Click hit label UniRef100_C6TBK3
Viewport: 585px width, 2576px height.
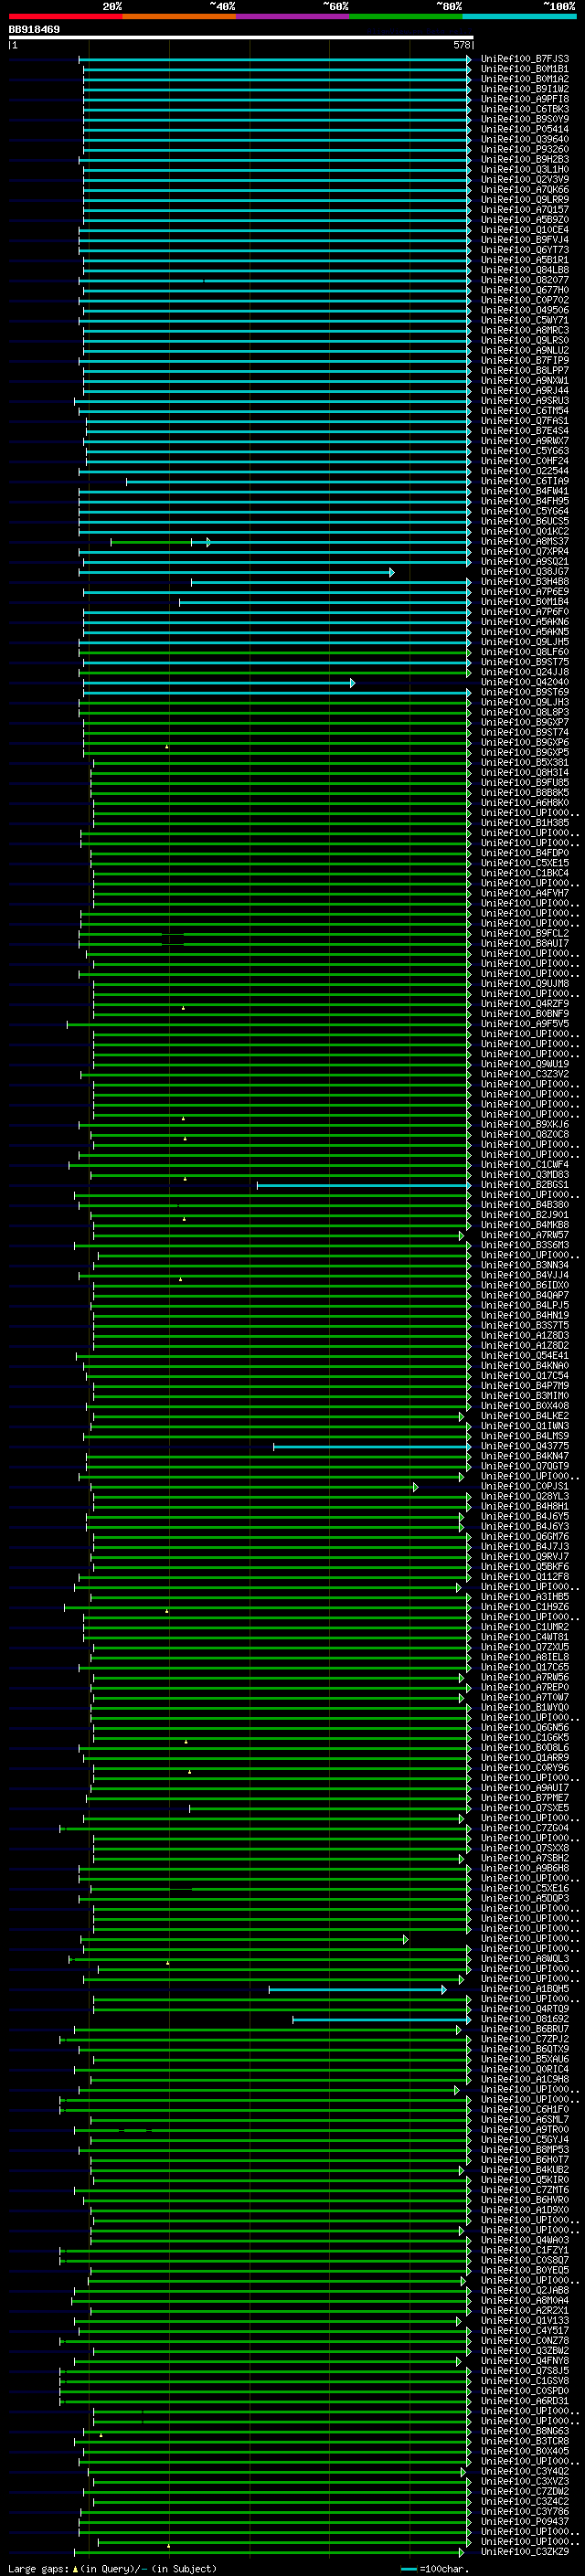pos(525,109)
